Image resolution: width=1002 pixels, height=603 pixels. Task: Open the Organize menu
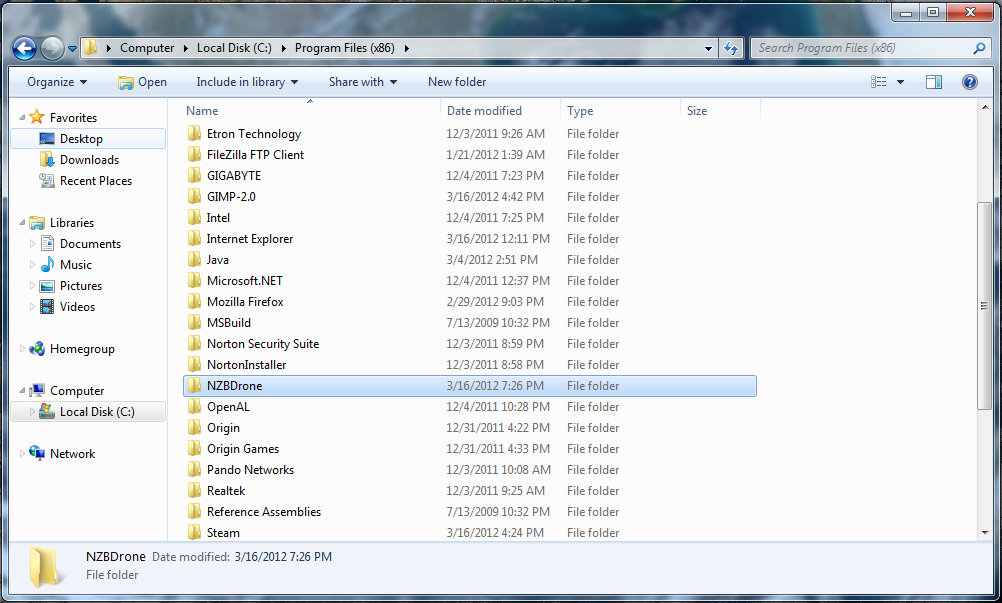(x=57, y=82)
